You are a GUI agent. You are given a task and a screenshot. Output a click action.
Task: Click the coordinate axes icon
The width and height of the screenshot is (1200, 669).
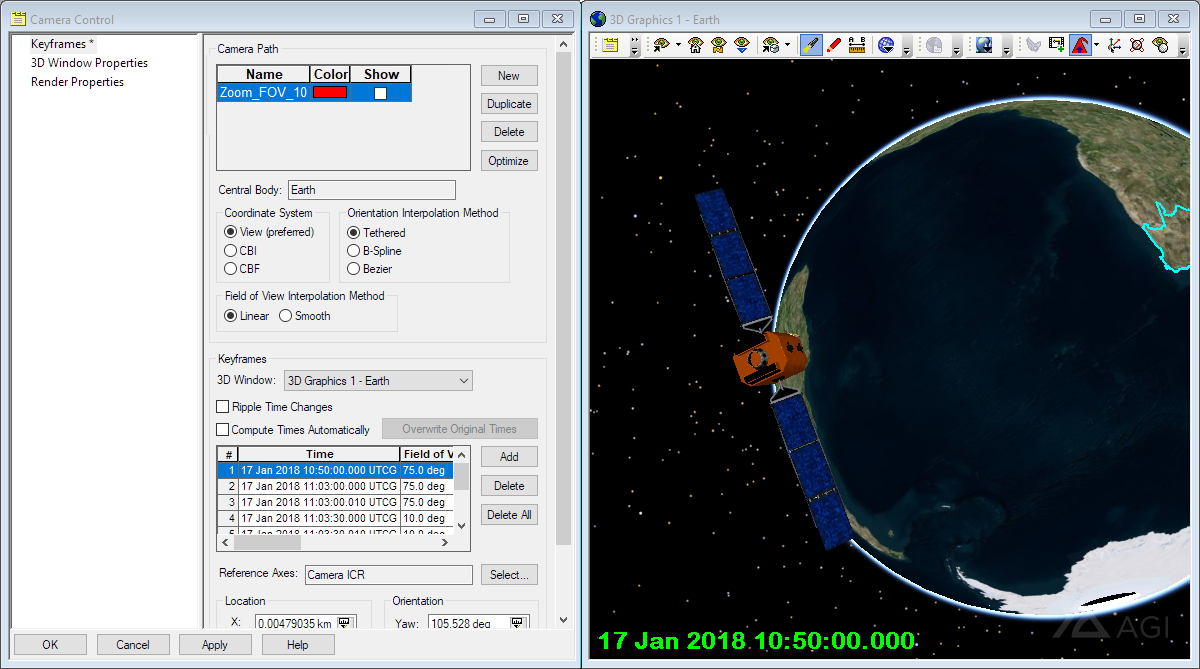[1114, 45]
